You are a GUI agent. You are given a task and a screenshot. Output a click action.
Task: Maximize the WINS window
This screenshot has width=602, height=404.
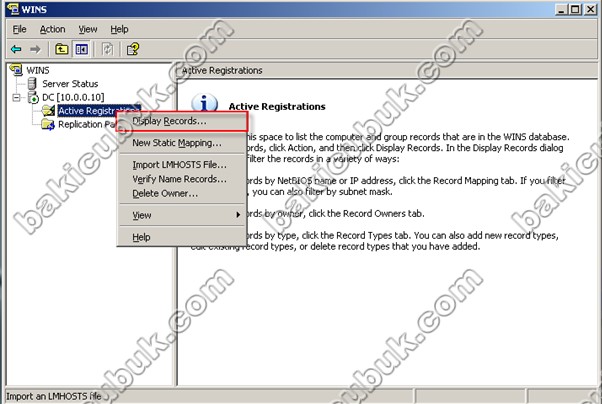[575, 9]
